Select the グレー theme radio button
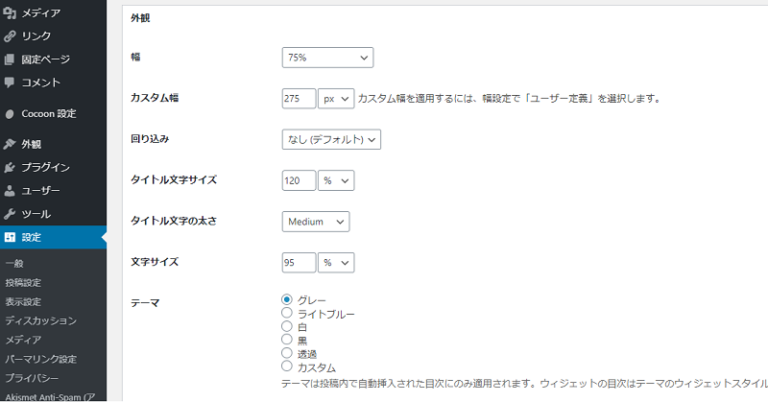The height and width of the screenshot is (402, 768). tap(288, 299)
